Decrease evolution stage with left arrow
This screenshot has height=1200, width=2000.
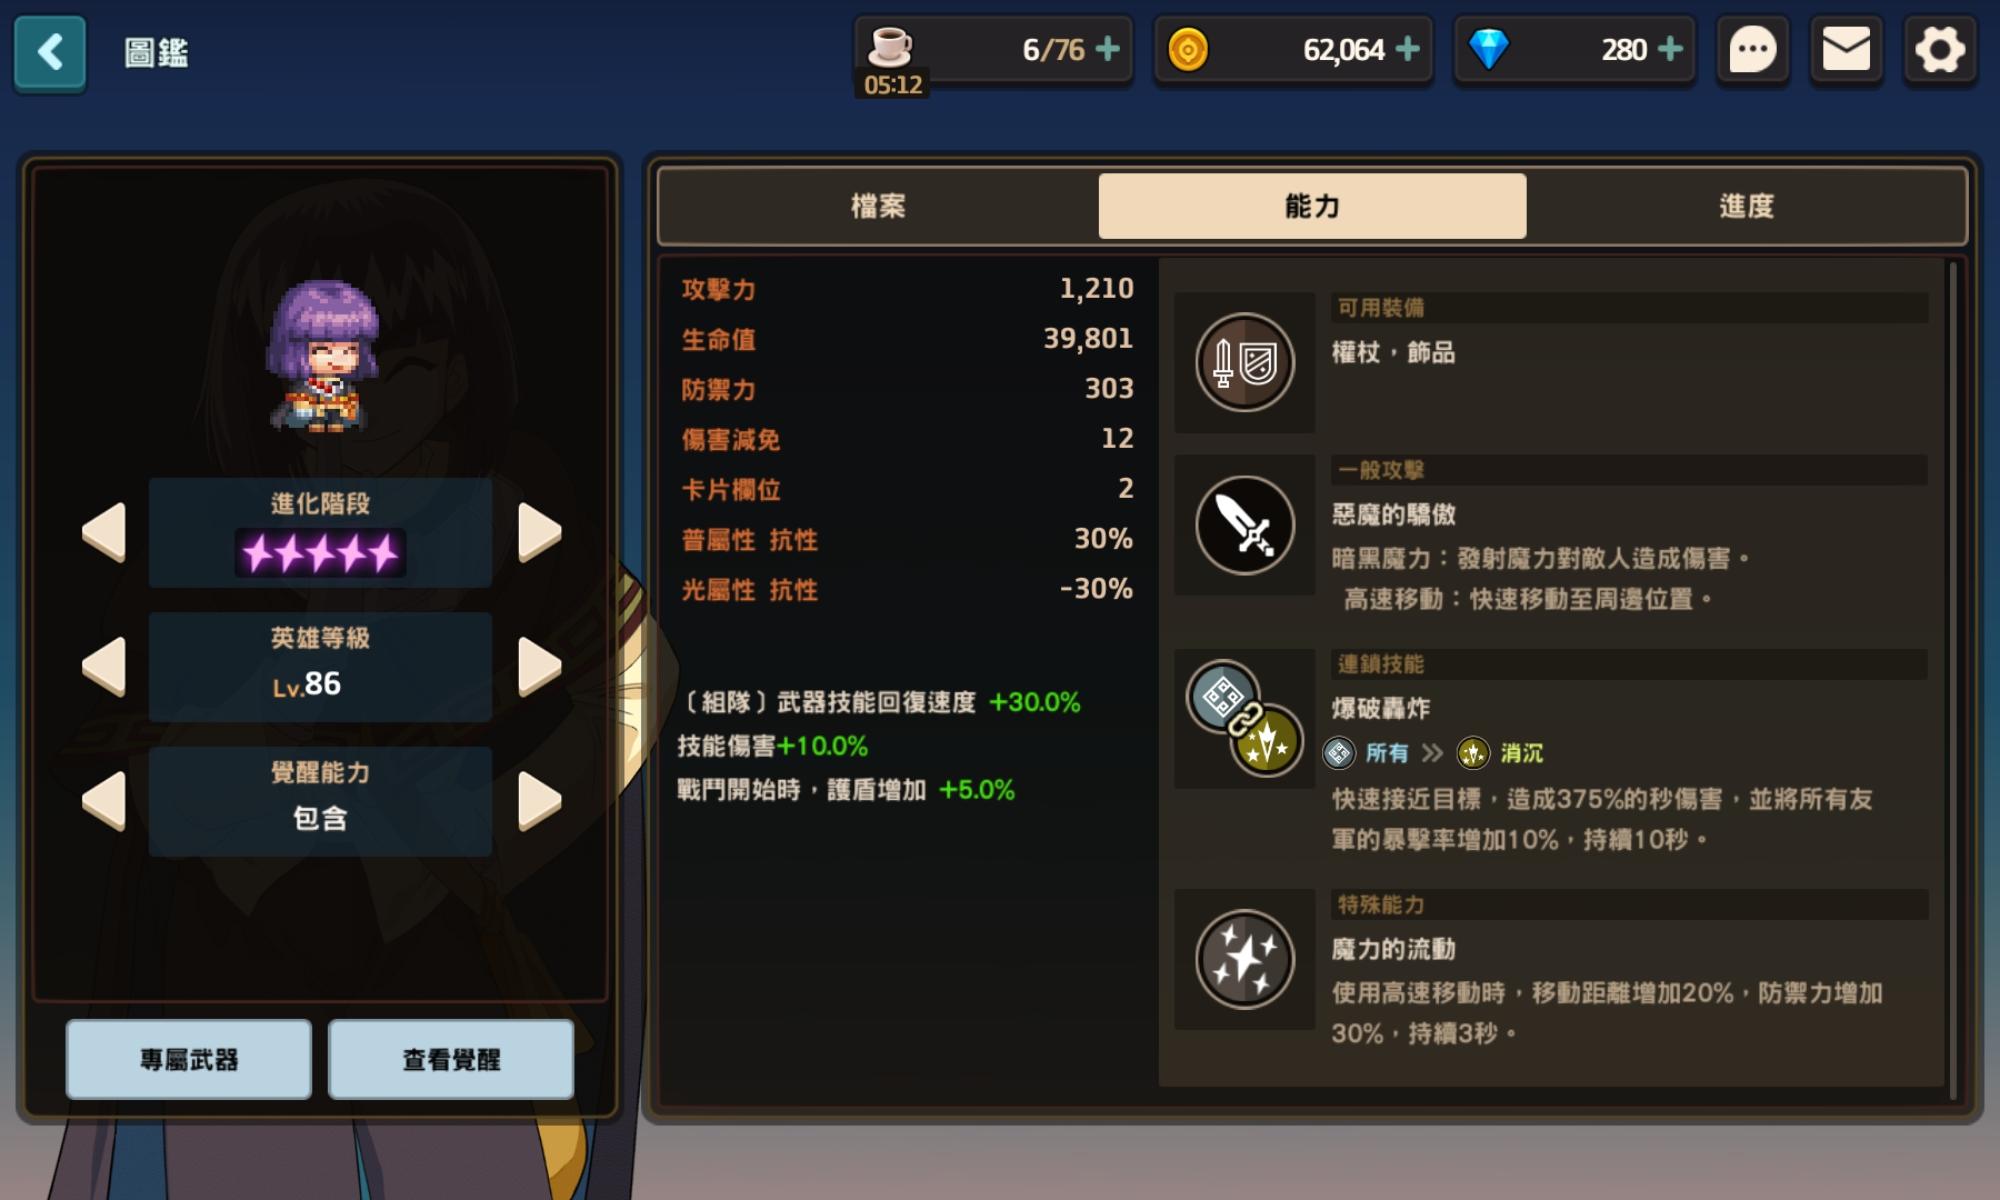[104, 532]
